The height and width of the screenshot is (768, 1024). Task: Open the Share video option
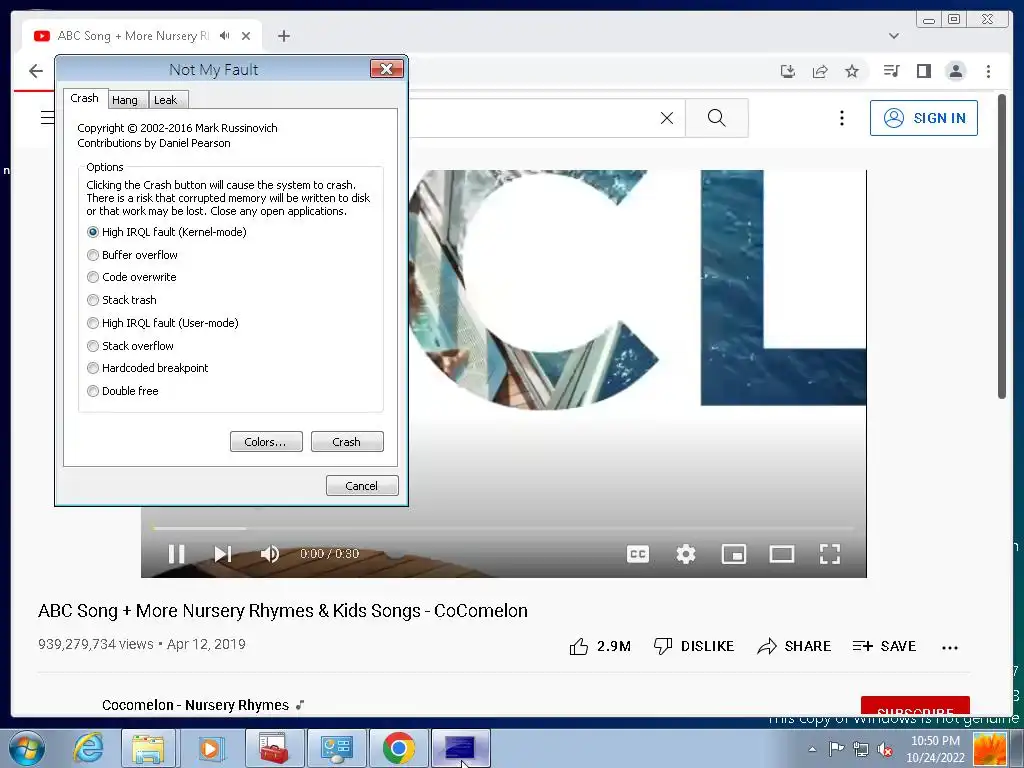pyautogui.click(x=793, y=647)
